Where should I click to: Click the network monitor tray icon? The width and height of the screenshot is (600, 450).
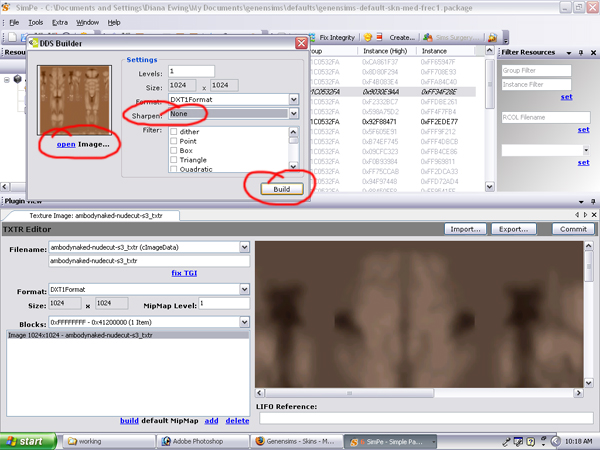click(x=518, y=442)
